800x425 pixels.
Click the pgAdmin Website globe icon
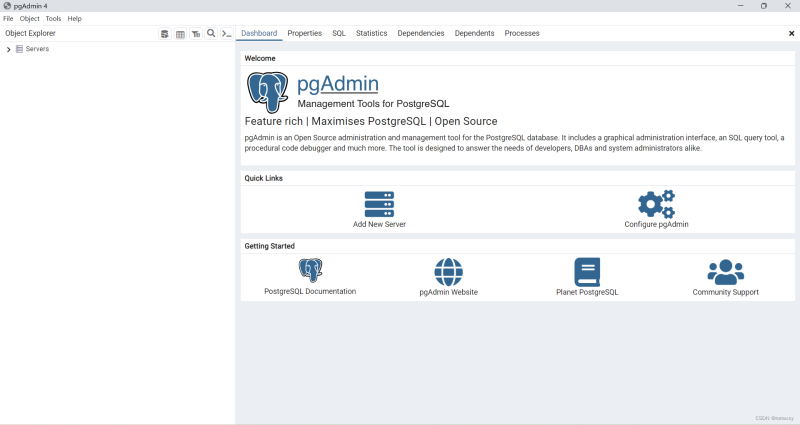[448, 272]
